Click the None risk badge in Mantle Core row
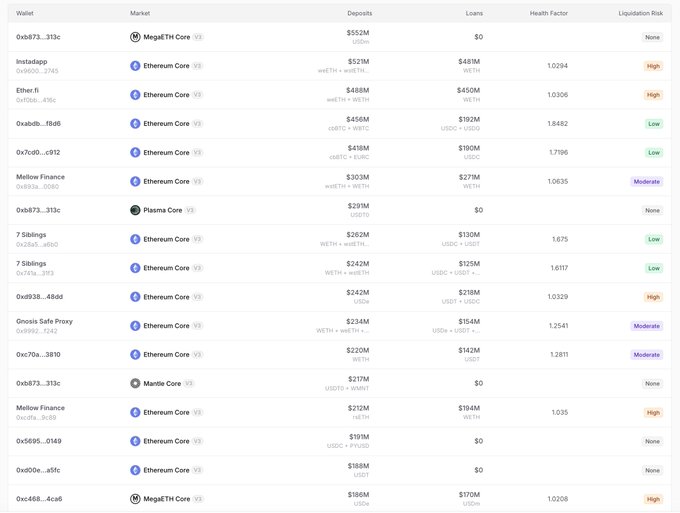Viewport: 680px width, 513px height. pos(652,384)
